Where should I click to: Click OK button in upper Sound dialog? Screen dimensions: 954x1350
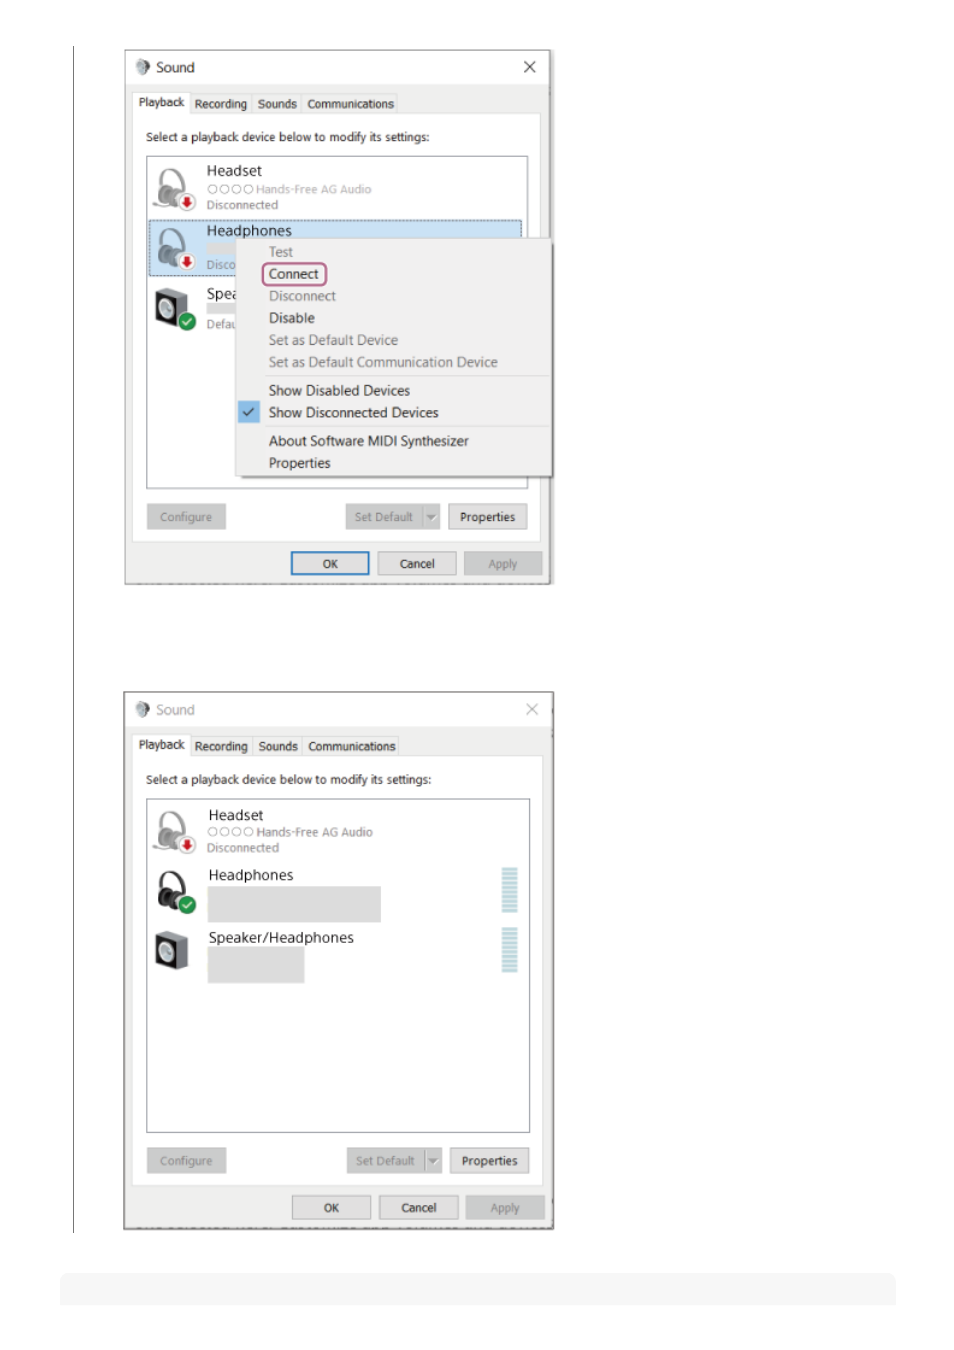coord(330,564)
